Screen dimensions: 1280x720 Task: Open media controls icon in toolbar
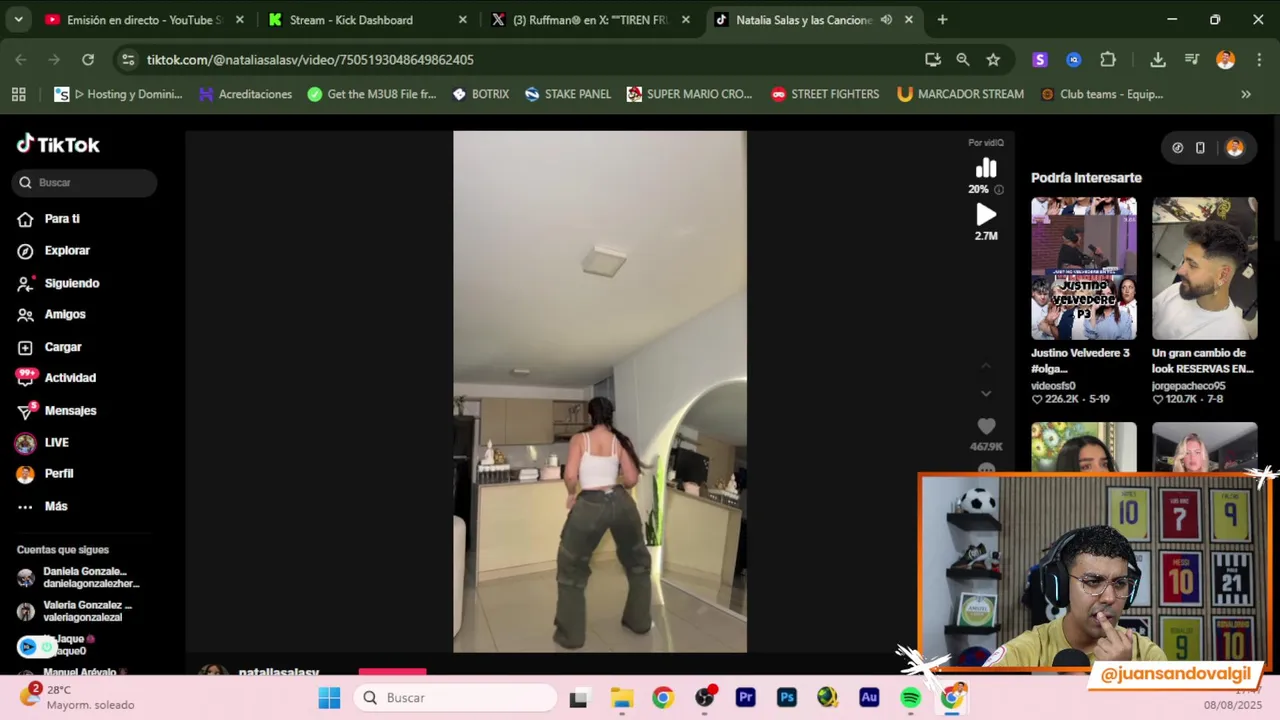pyautogui.click(x=1192, y=60)
